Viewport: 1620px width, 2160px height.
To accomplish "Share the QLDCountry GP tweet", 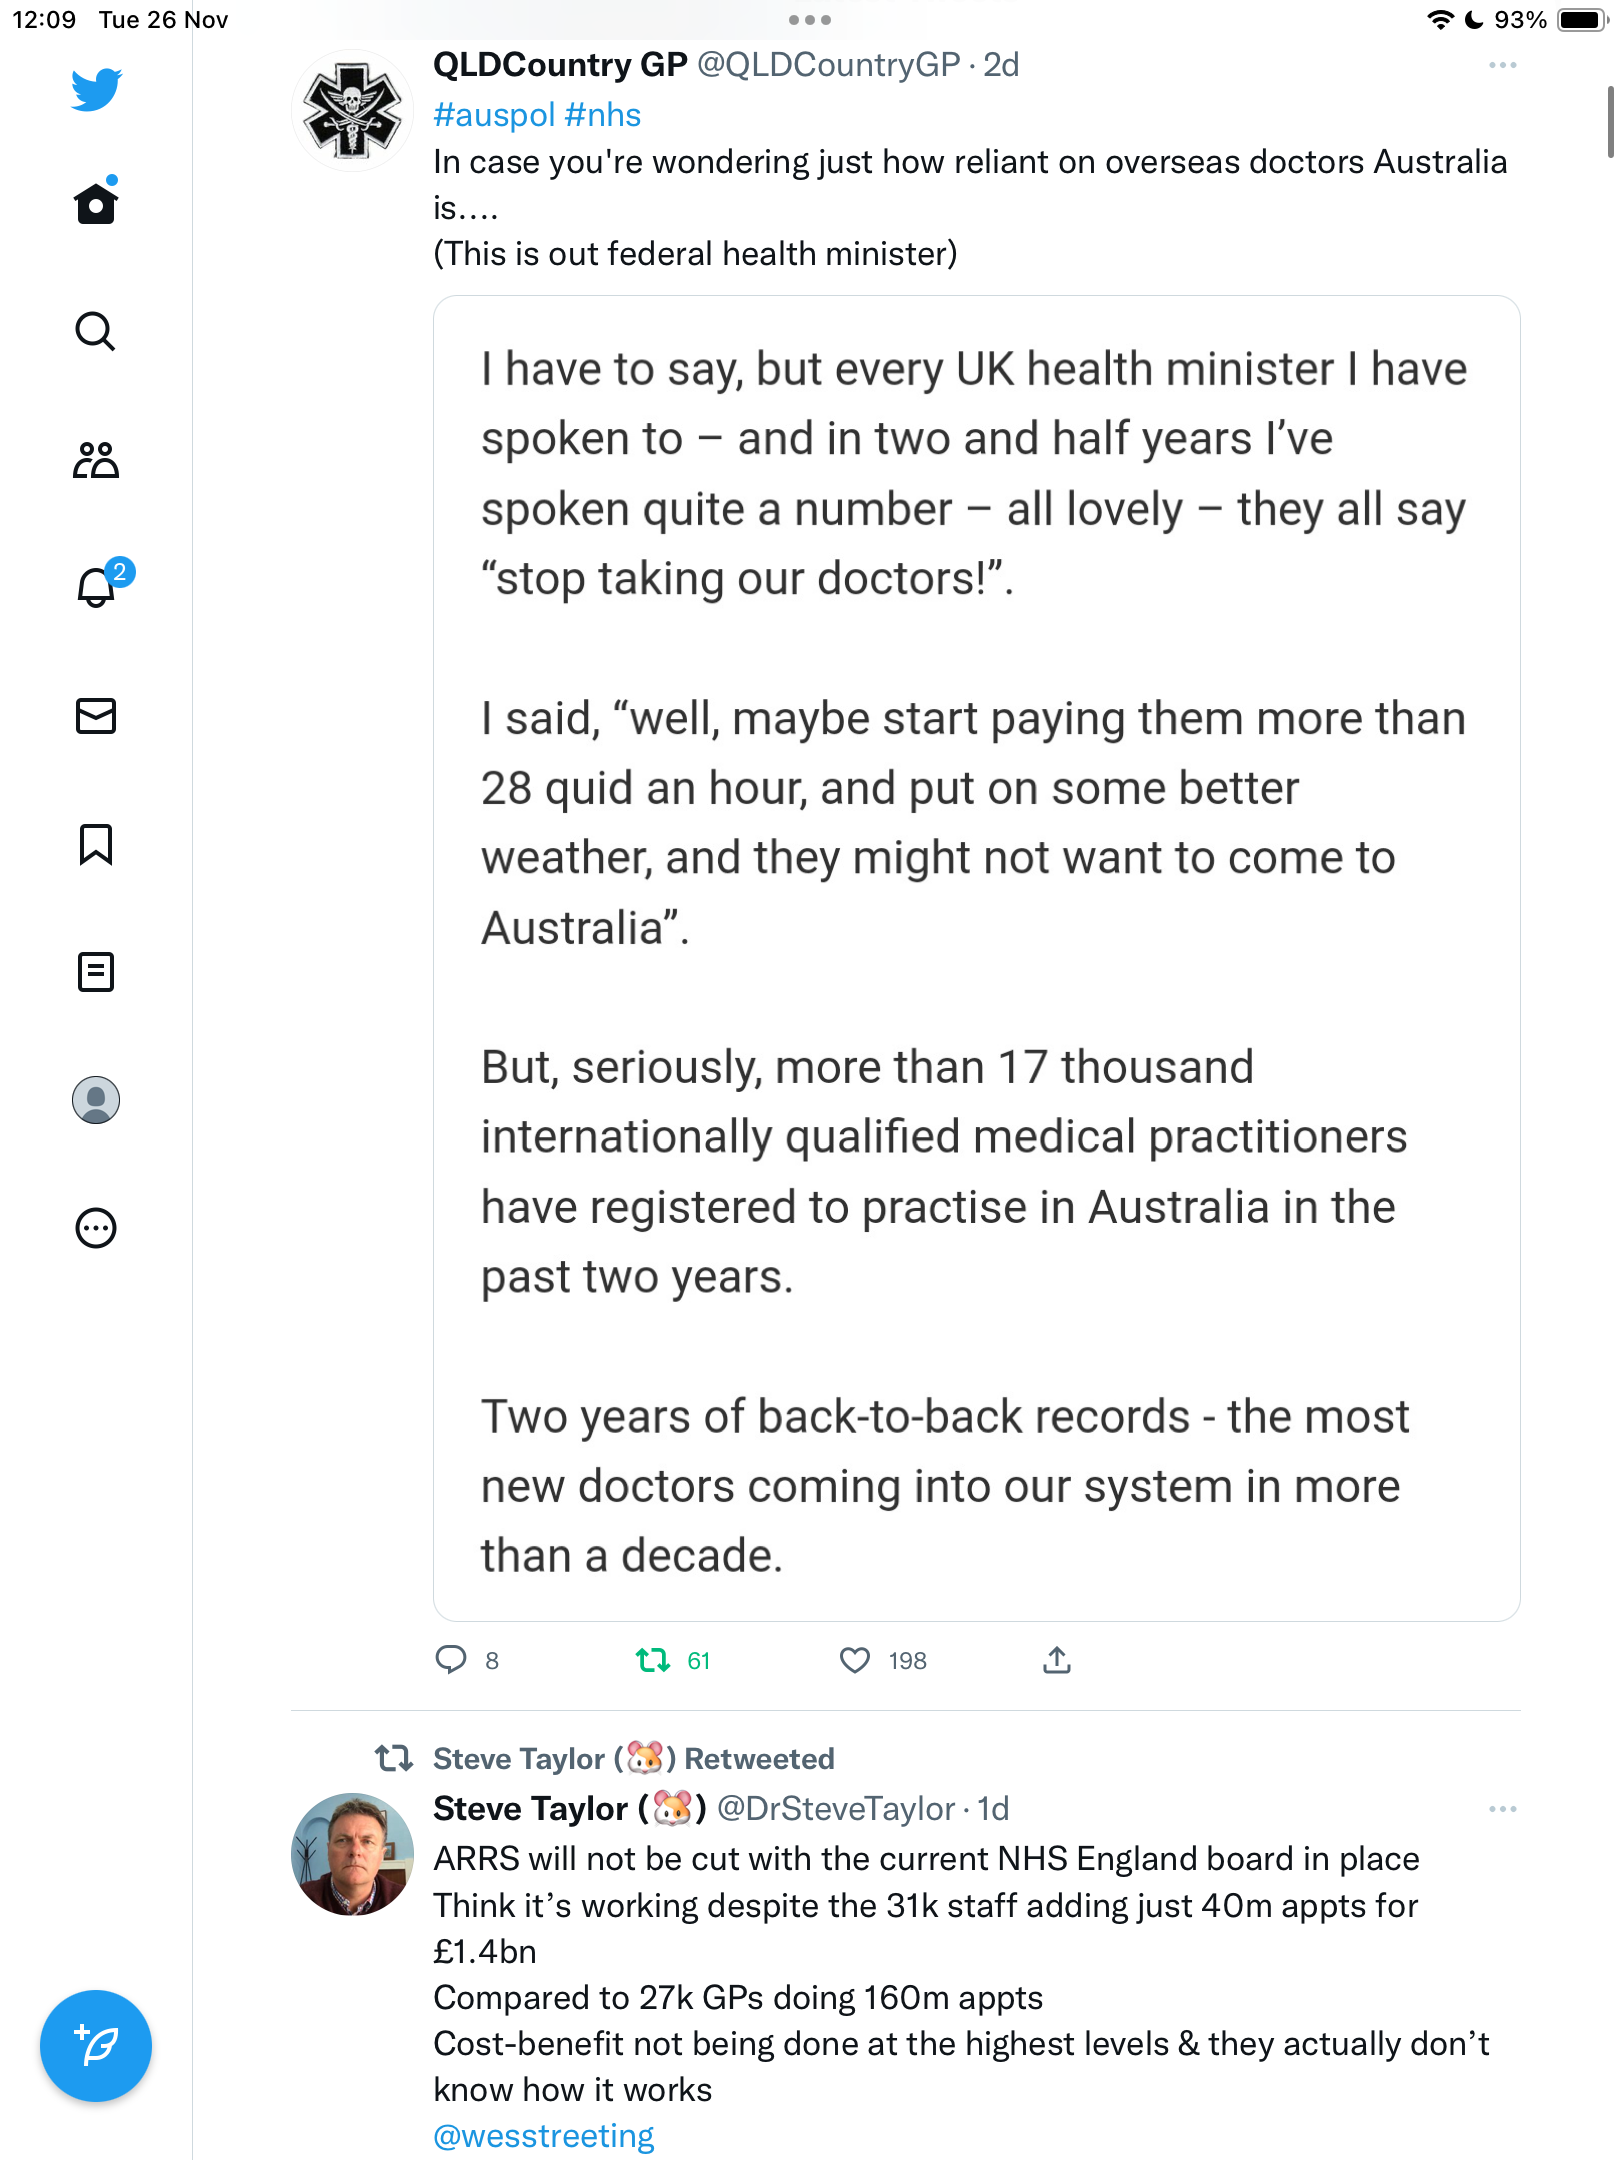I will tap(1057, 1660).
